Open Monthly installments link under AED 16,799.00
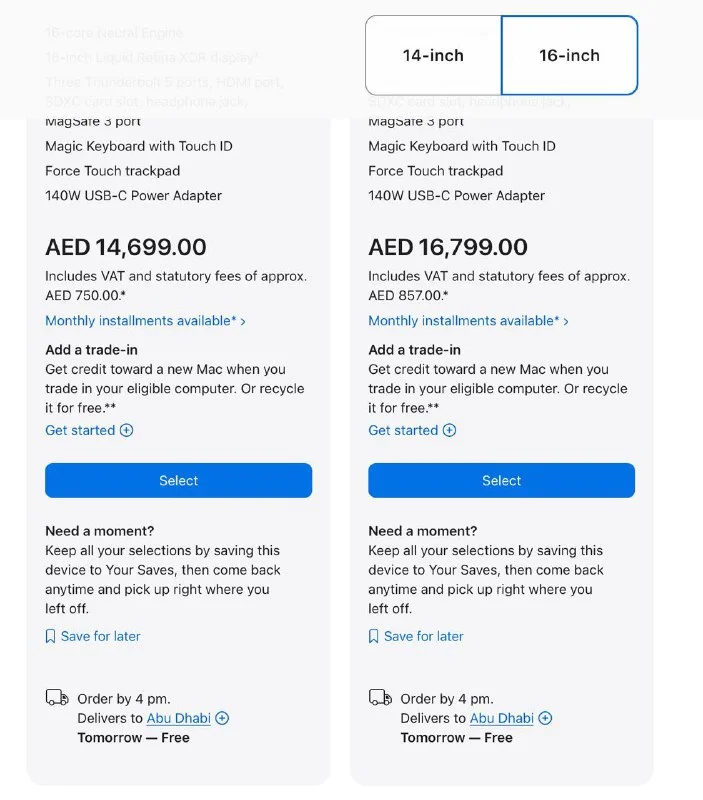The image size is (703, 800). point(468,321)
